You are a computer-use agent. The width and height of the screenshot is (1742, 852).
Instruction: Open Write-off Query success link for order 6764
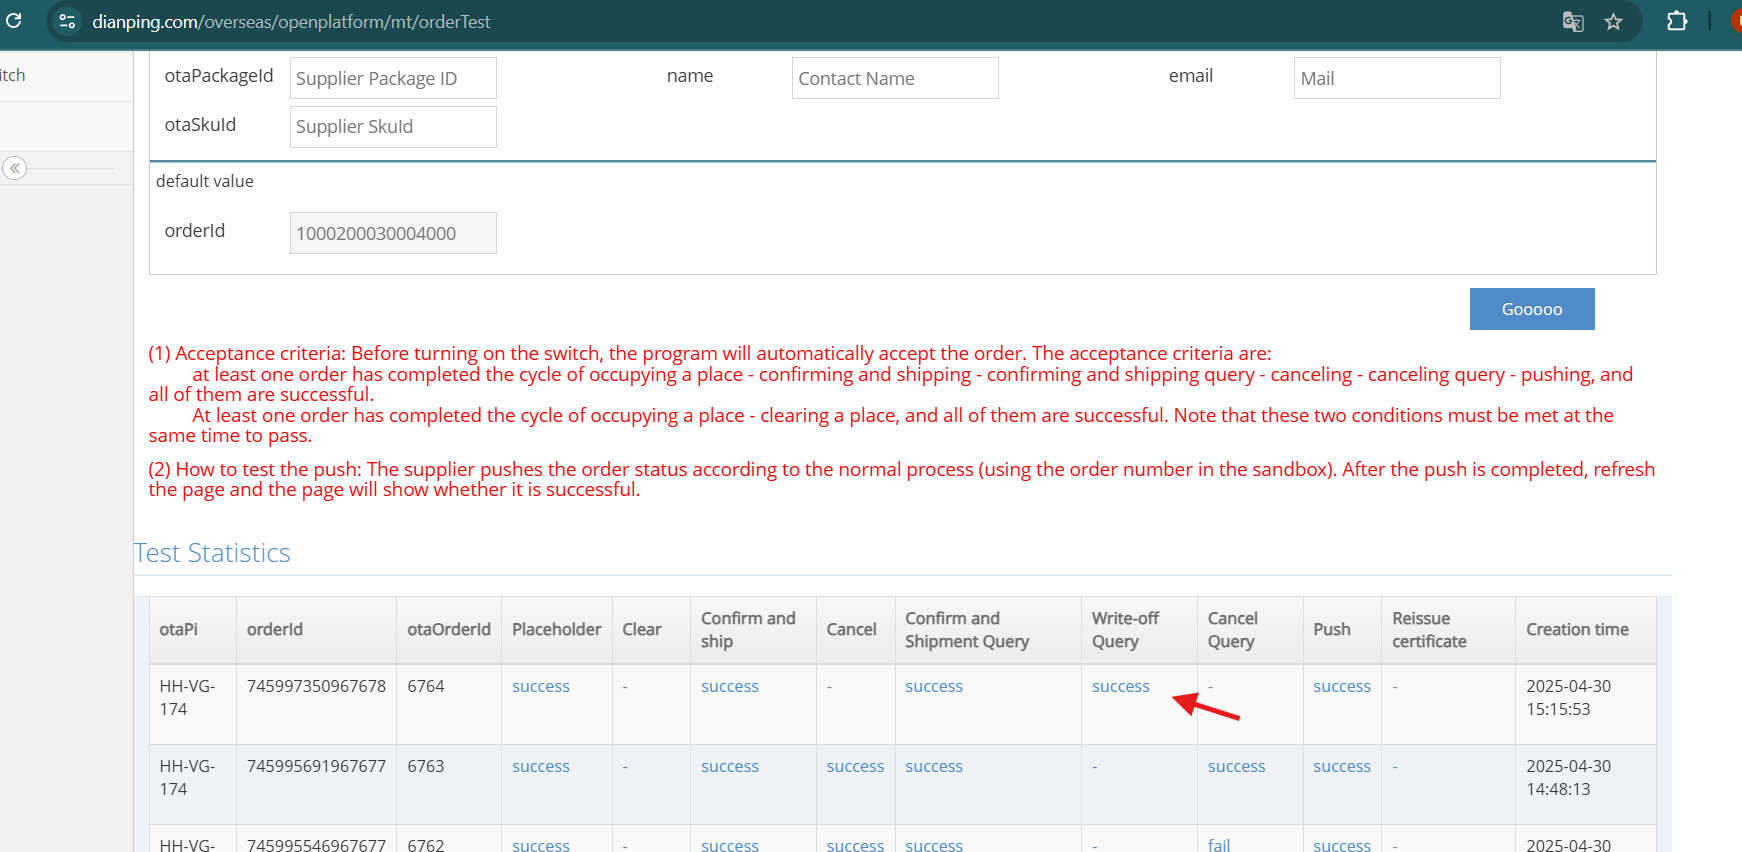[x=1120, y=687]
